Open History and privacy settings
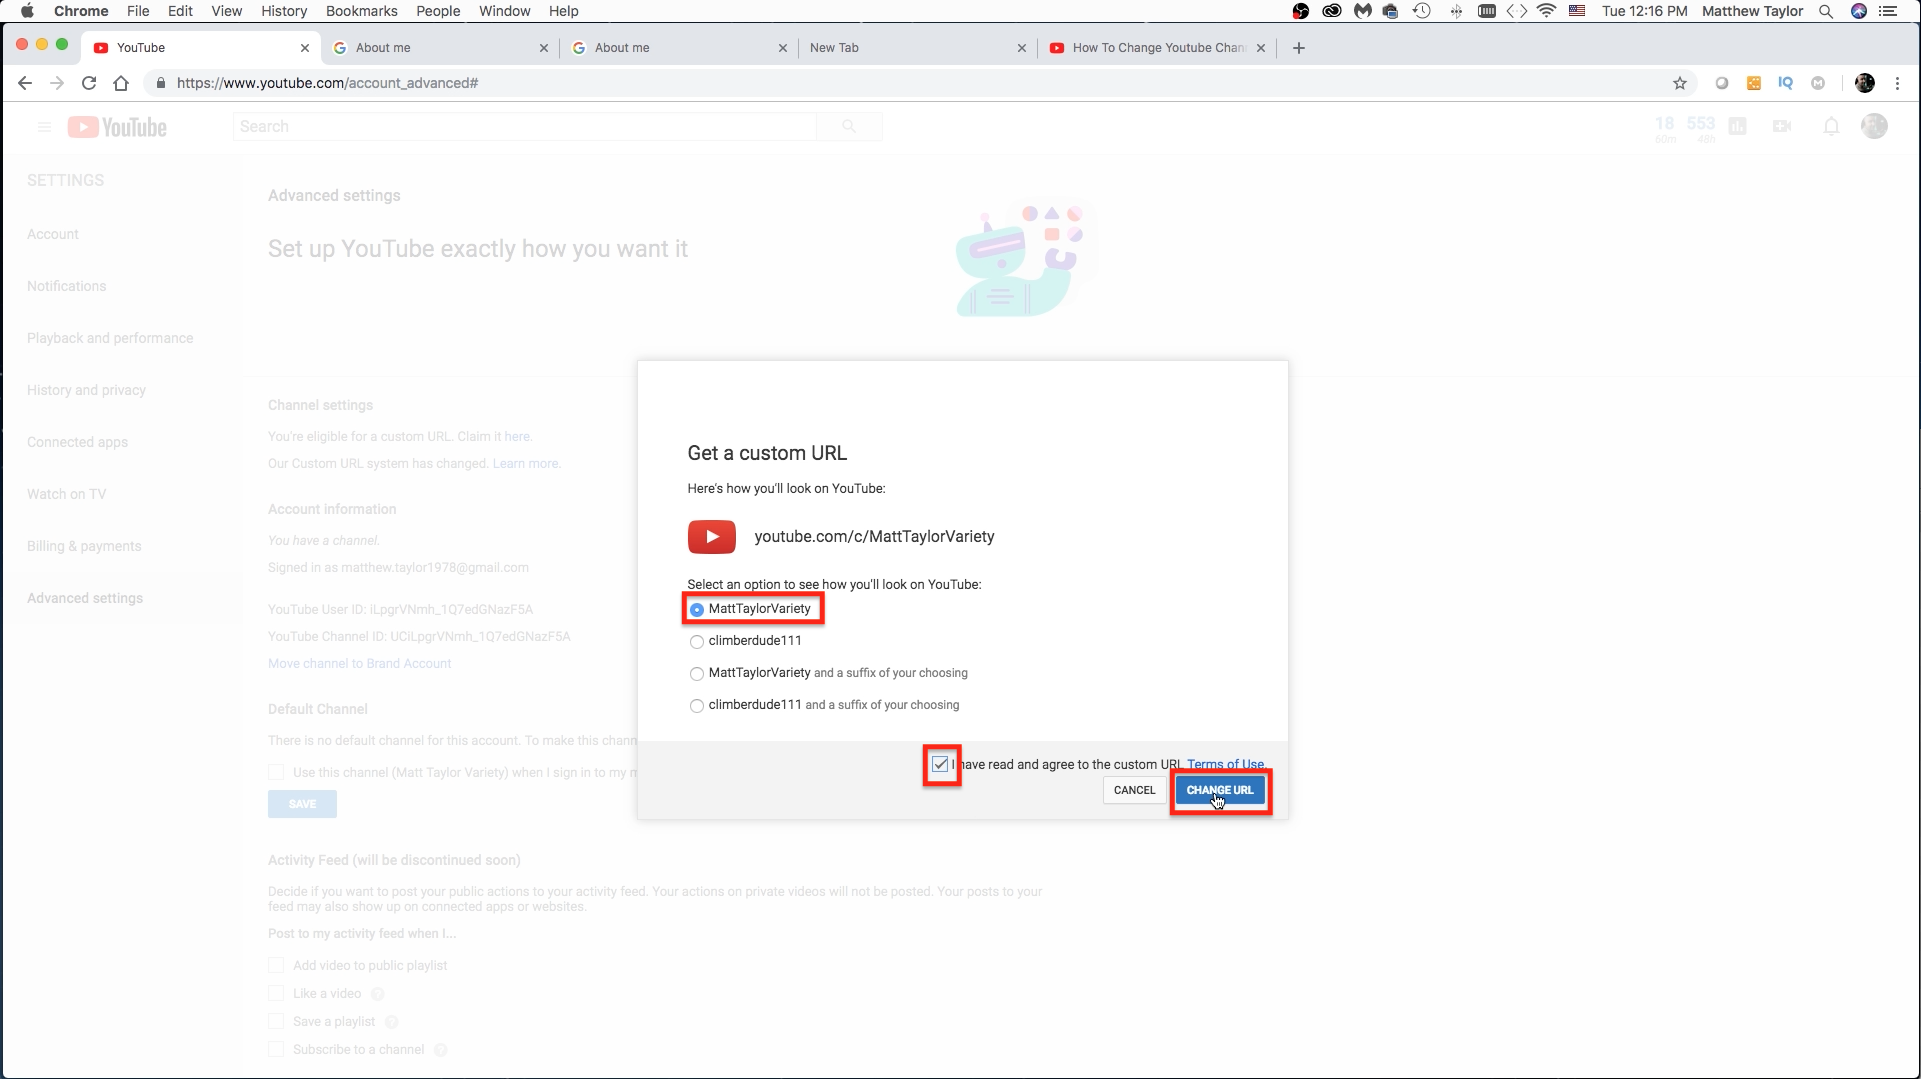This screenshot has height=1079, width=1921. pyautogui.click(x=86, y=390)
